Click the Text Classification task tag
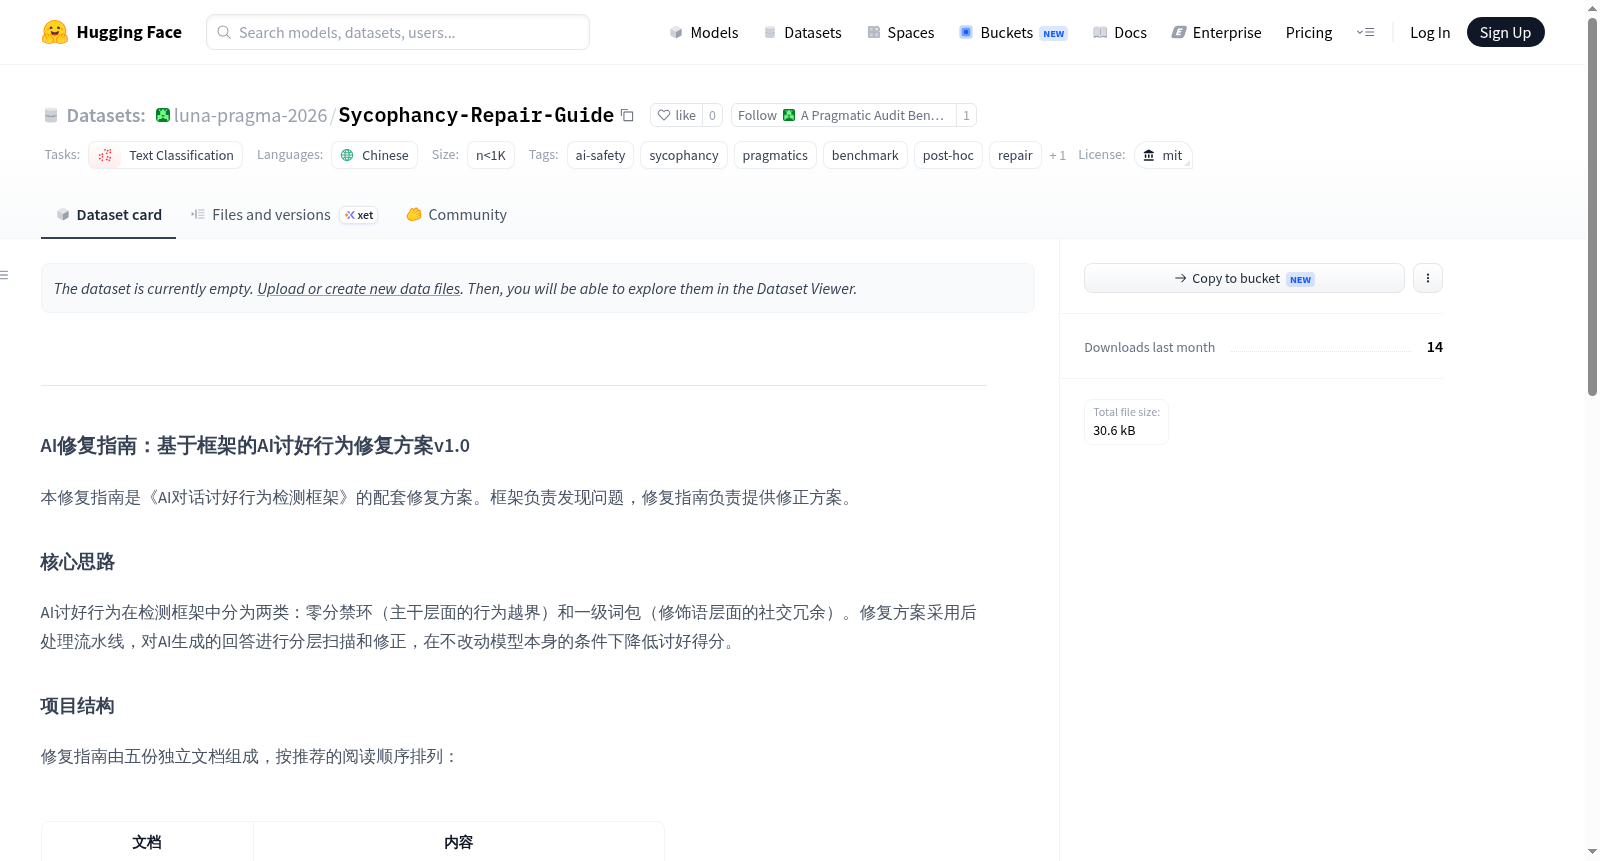Image resolution: width=1600 pixels, height=861 pixels. 166,155
